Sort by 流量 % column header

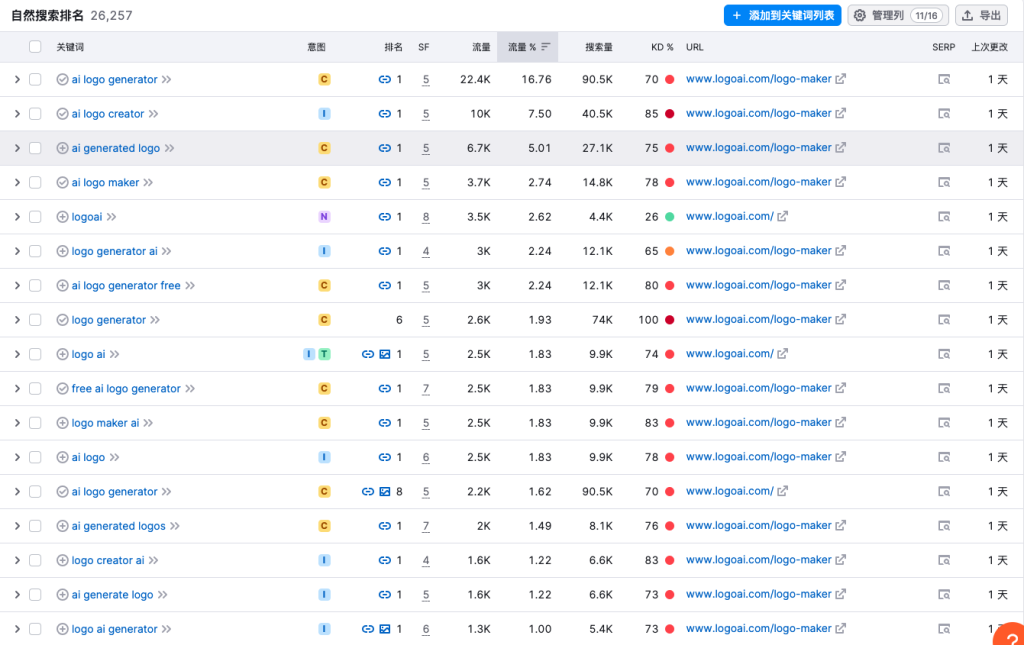(x=528, y=47)
